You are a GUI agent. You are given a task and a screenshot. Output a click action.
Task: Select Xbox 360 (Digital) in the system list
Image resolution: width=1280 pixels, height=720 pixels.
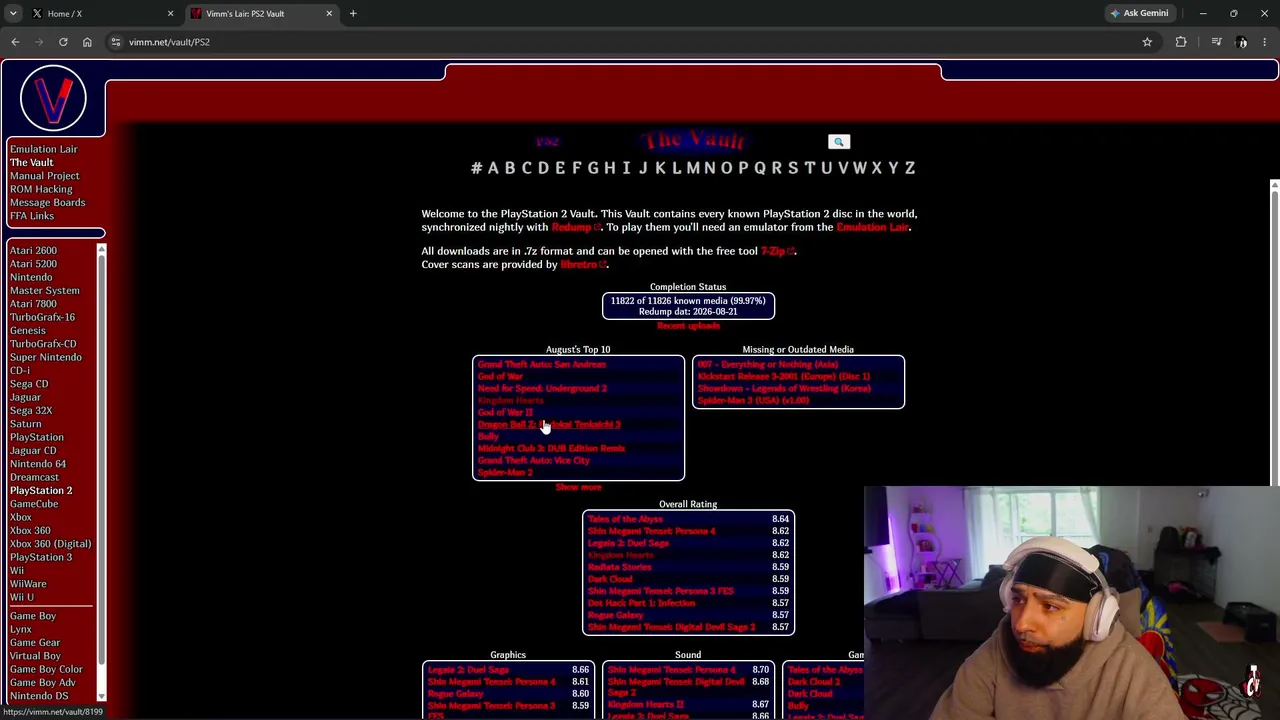coord(50,544)
